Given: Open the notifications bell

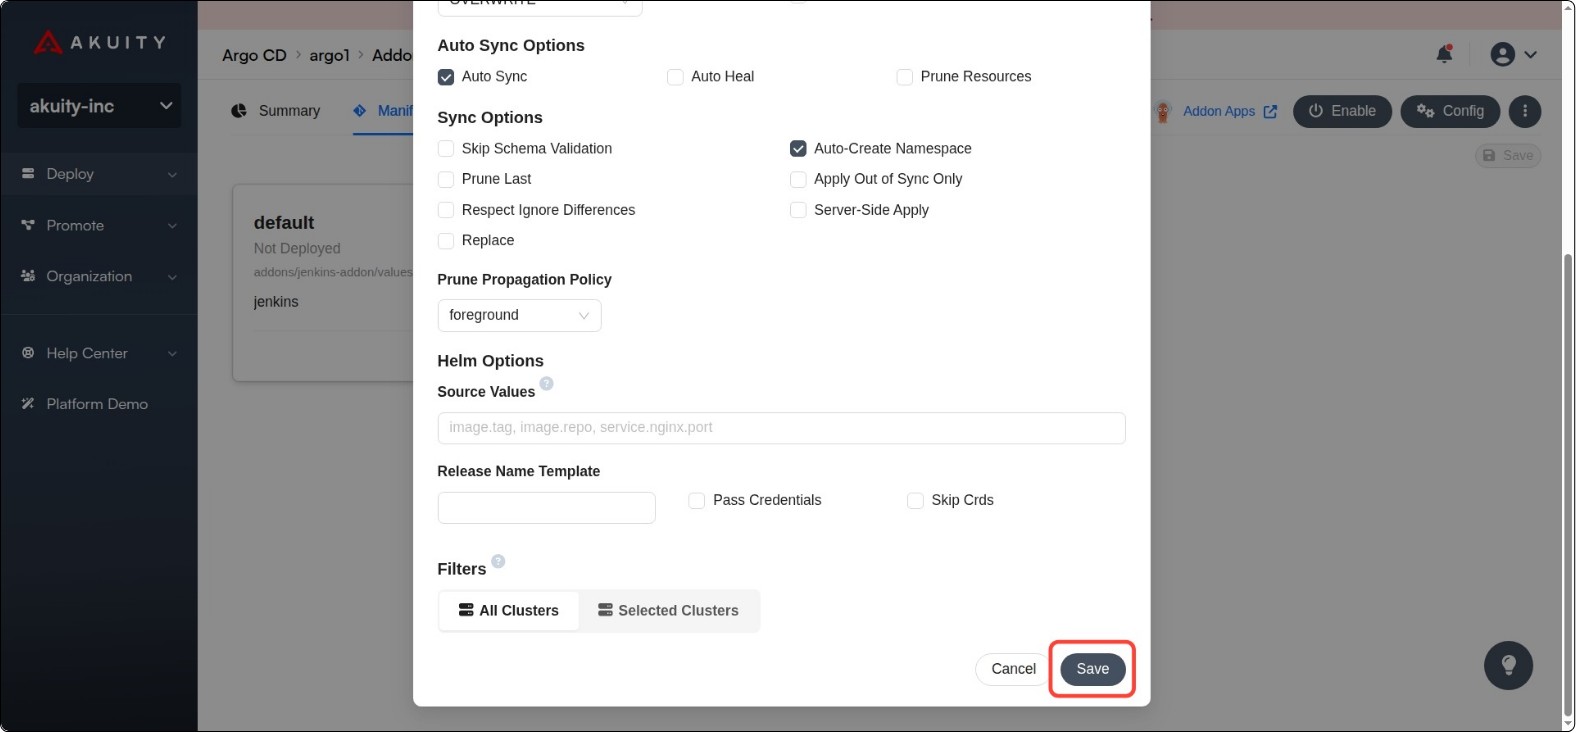Looking at the screenshot, I should (1444, 54).
